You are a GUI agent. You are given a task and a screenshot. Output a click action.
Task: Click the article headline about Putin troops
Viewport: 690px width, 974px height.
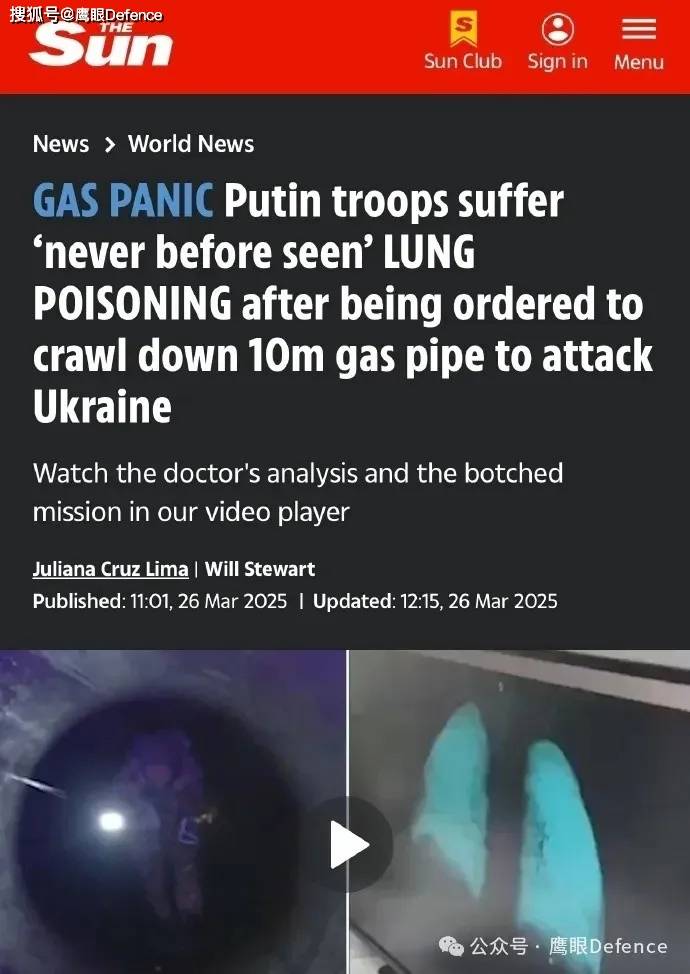[343, 304]
